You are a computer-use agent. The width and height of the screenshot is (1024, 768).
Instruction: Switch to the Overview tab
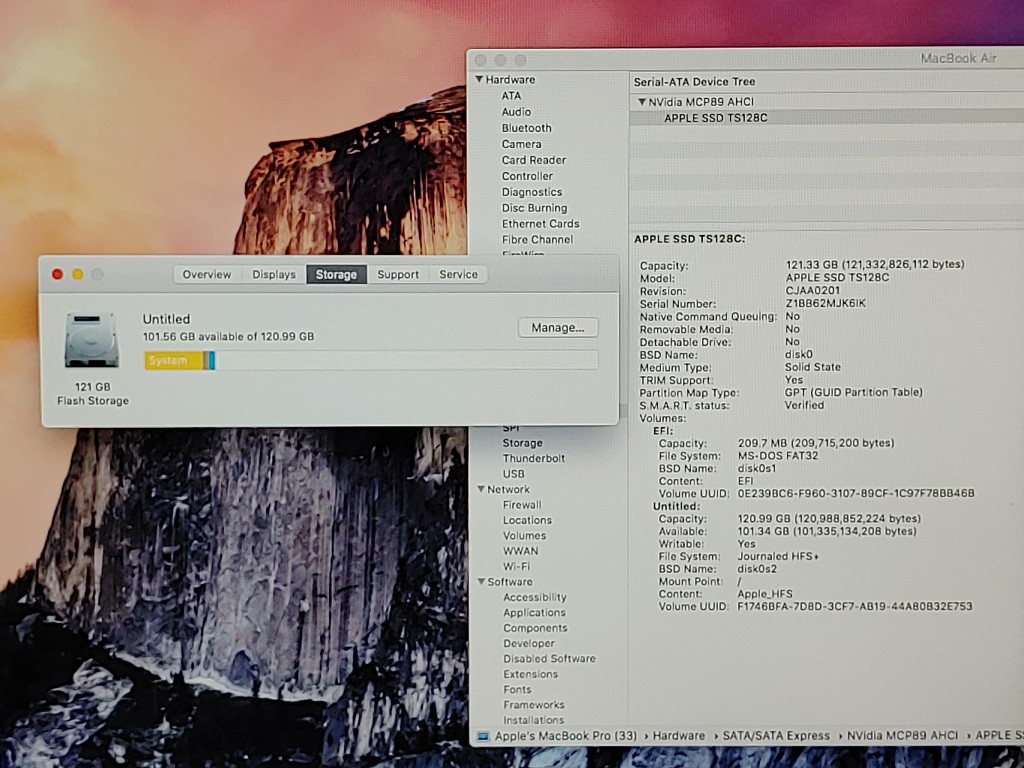coord(207,274)
